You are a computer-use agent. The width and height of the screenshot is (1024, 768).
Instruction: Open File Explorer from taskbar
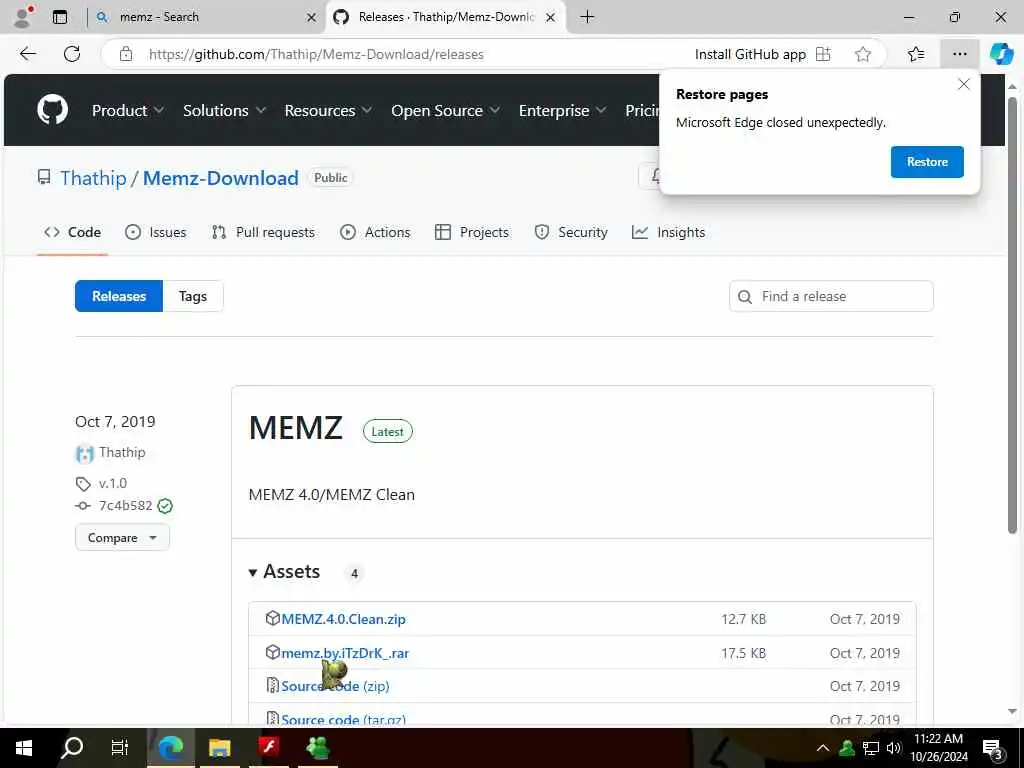[x=219, y=747]
